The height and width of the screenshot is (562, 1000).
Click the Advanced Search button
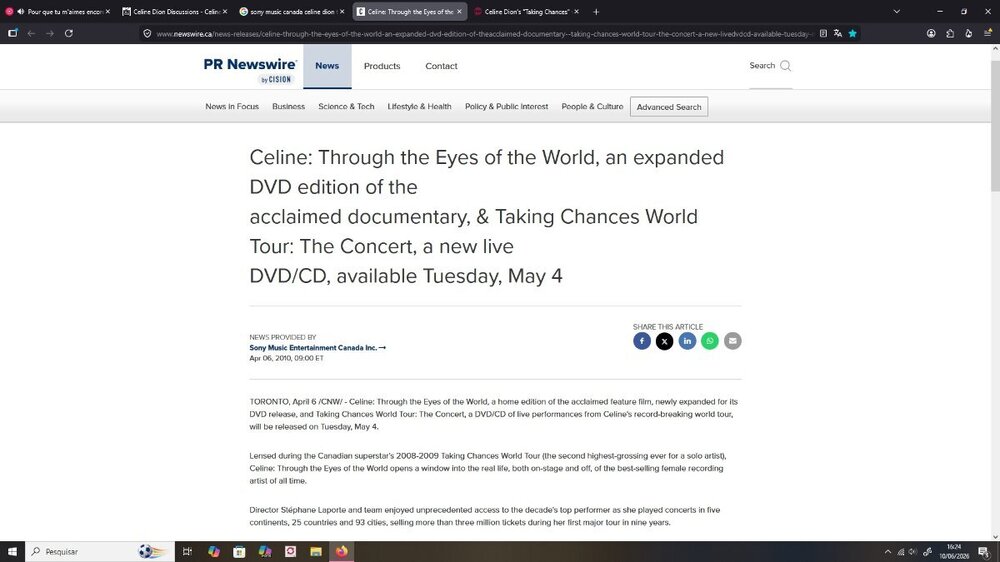(669, 107)
